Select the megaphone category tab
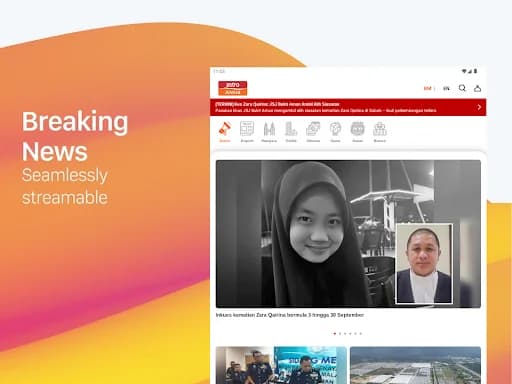Viewport: 512px width, 384px height. (225, 132)
